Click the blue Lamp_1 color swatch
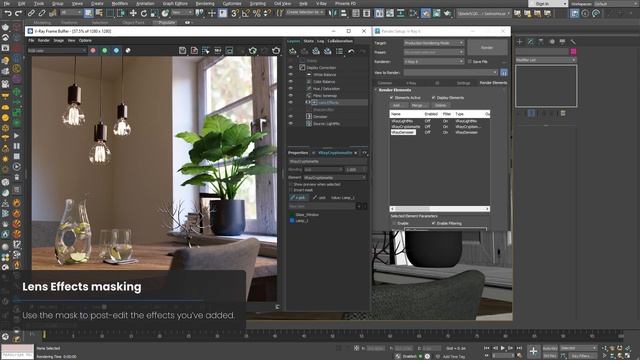640x360 pixels. pos(292,220)
